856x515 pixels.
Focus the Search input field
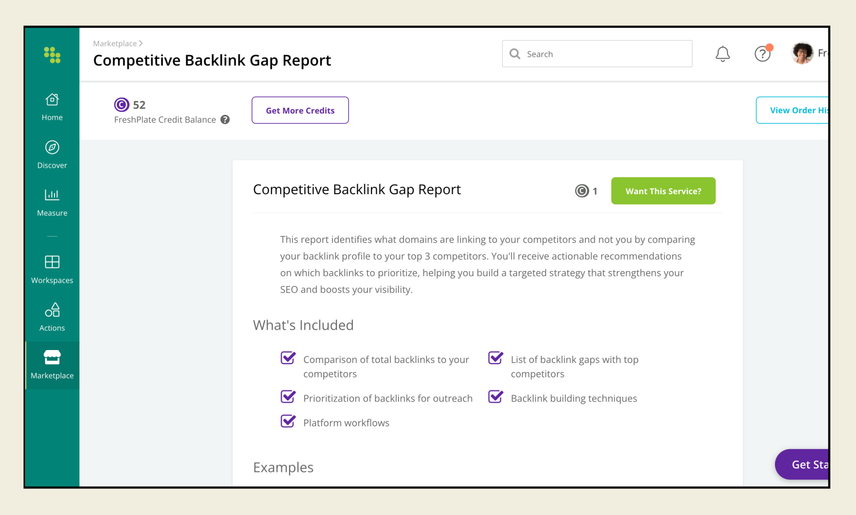pyautogui.click(x=597, y=54)
